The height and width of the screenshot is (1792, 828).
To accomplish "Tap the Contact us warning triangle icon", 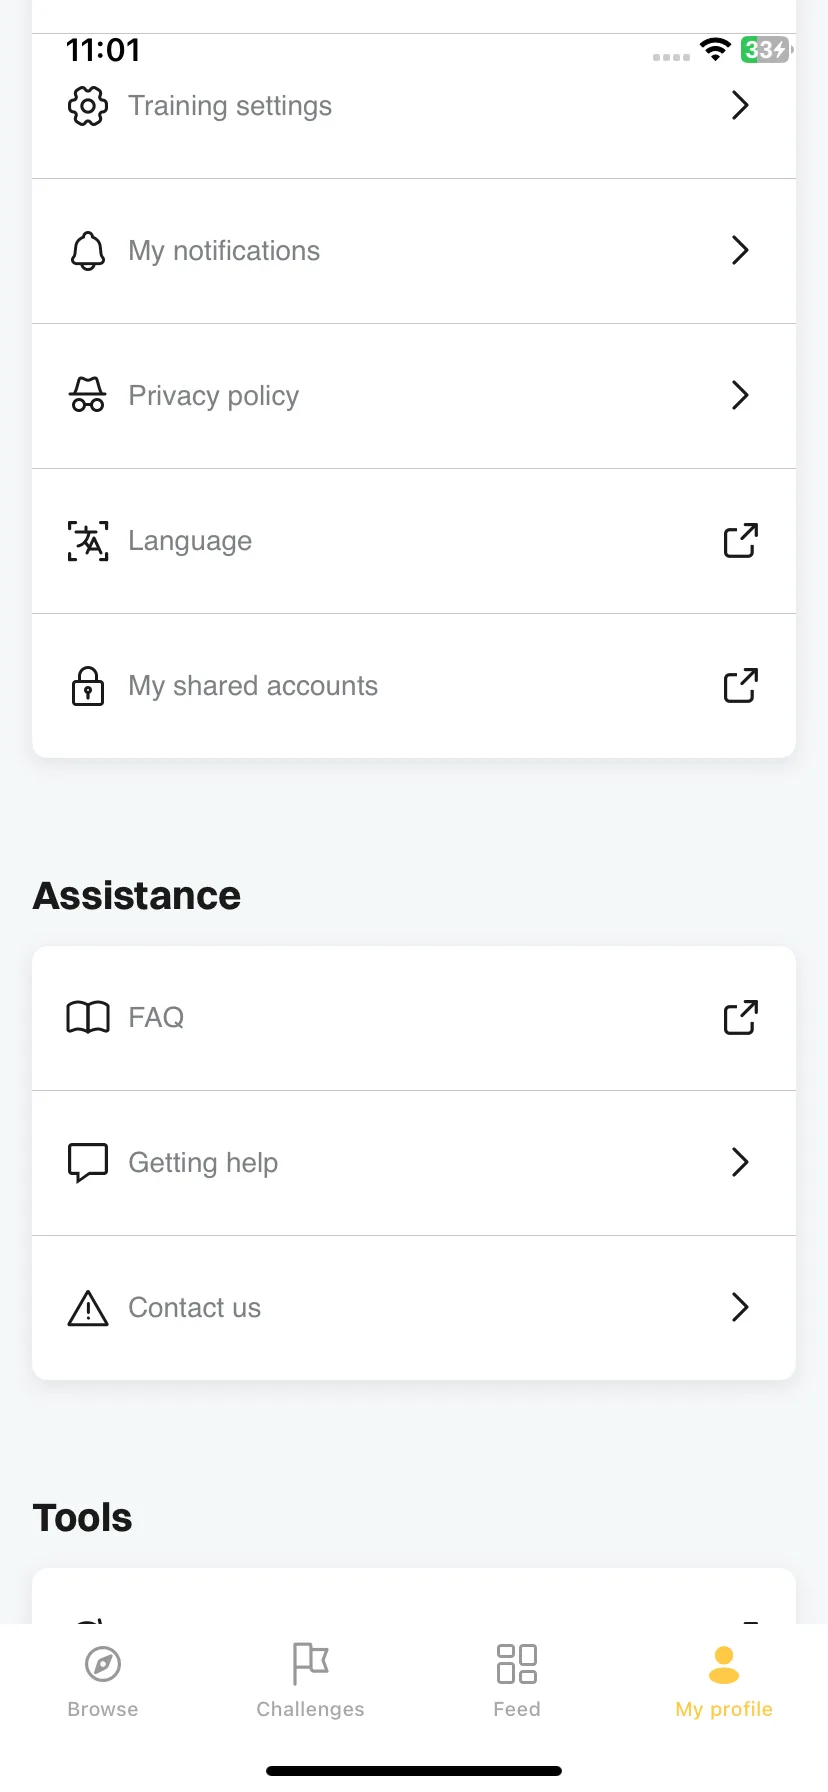I will tap(88, 1308).
